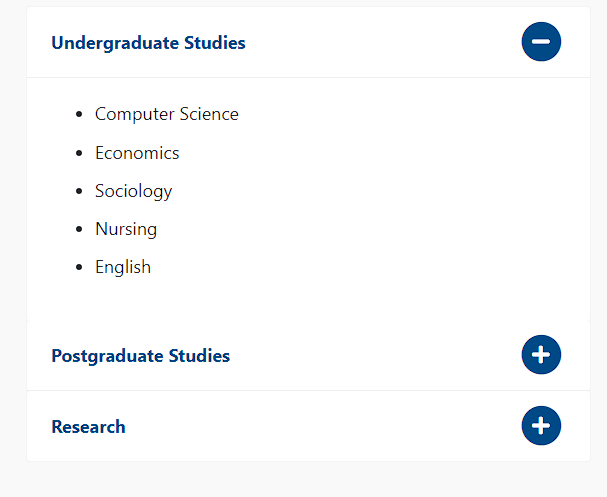
Task: Click the bullet point next to Nursing
Action: pos(79,229)
